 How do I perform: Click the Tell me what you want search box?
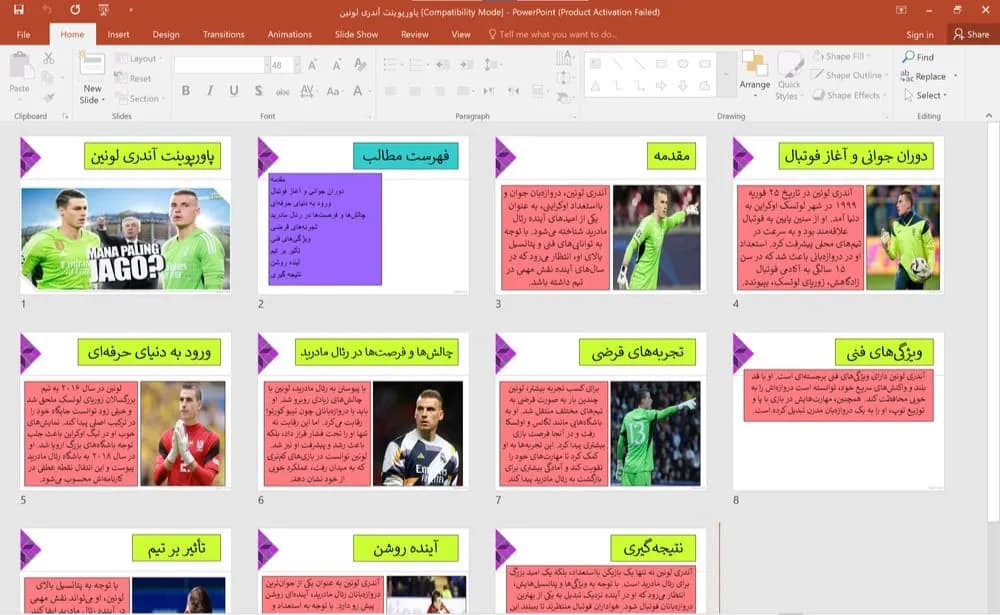tap(552, 34)
